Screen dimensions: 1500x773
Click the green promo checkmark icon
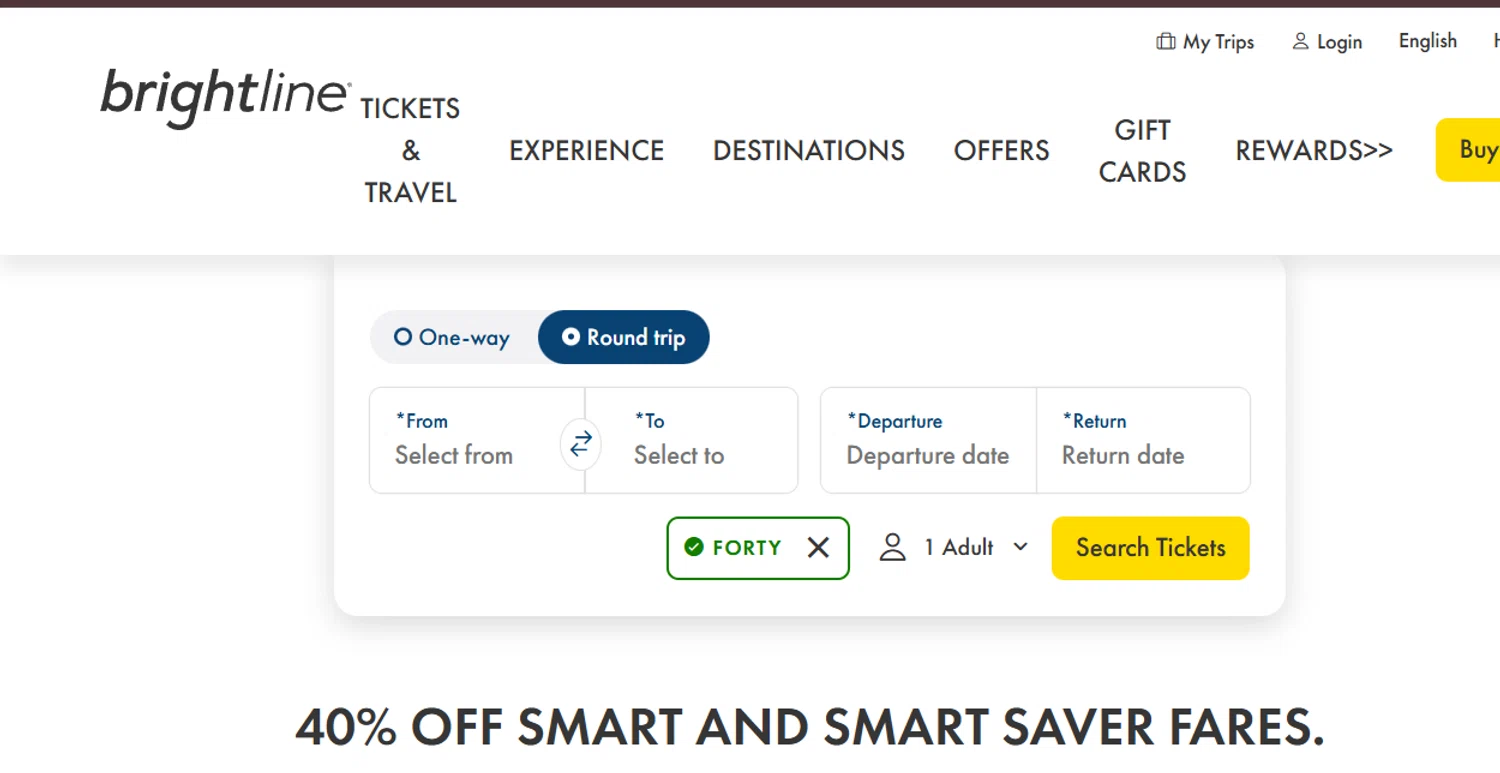(x=694, y=547)
